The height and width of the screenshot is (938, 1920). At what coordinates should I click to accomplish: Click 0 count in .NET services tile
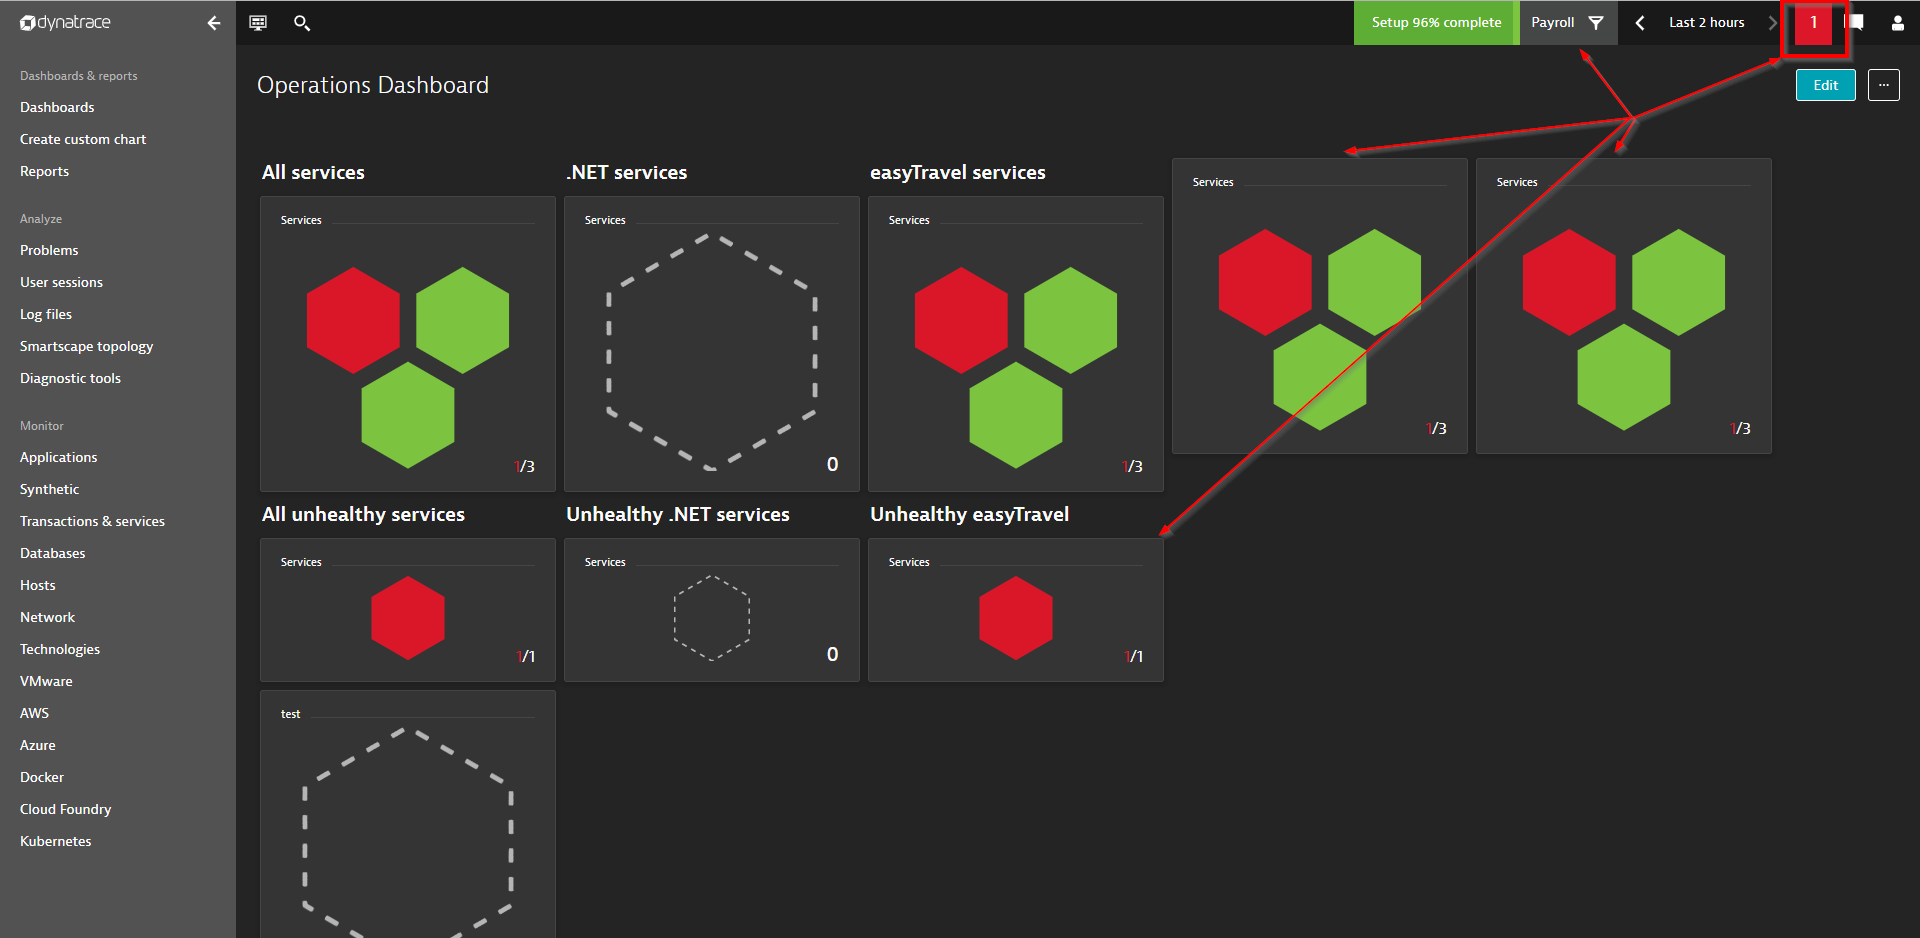tap(832, 464)
